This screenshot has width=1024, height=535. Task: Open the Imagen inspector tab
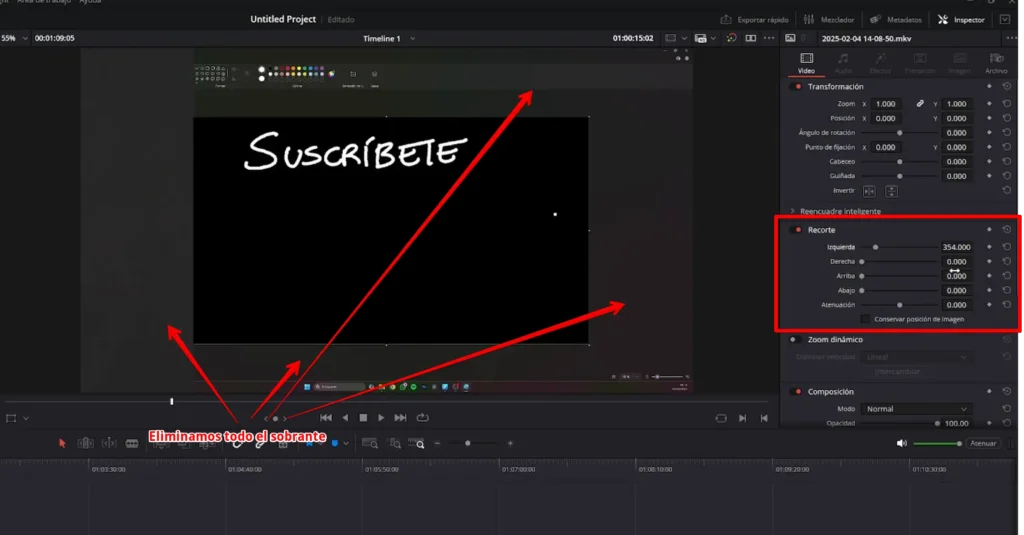coord(959,63)
